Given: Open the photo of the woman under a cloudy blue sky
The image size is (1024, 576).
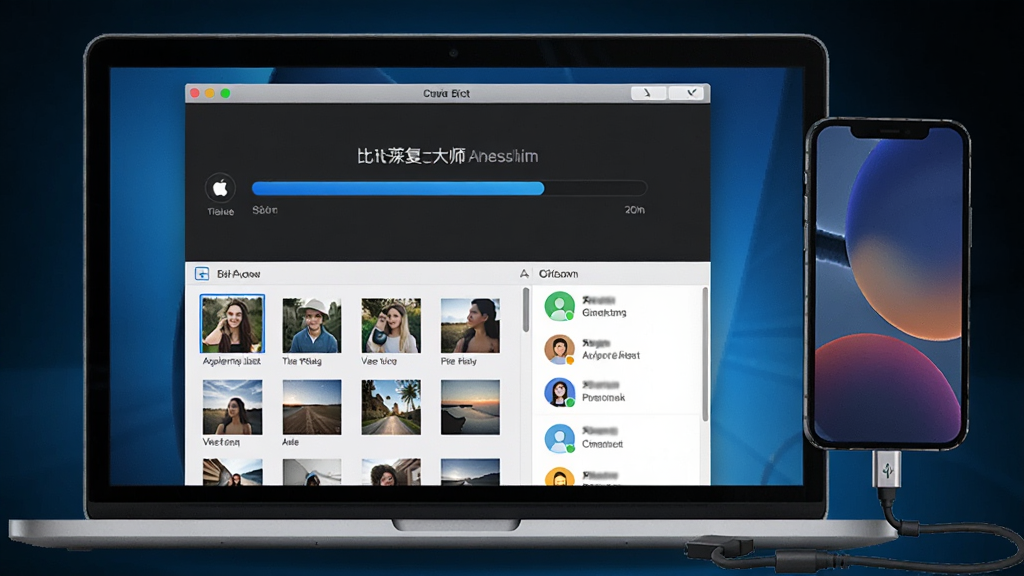Looking at the screenshot, I should (232, 407).
